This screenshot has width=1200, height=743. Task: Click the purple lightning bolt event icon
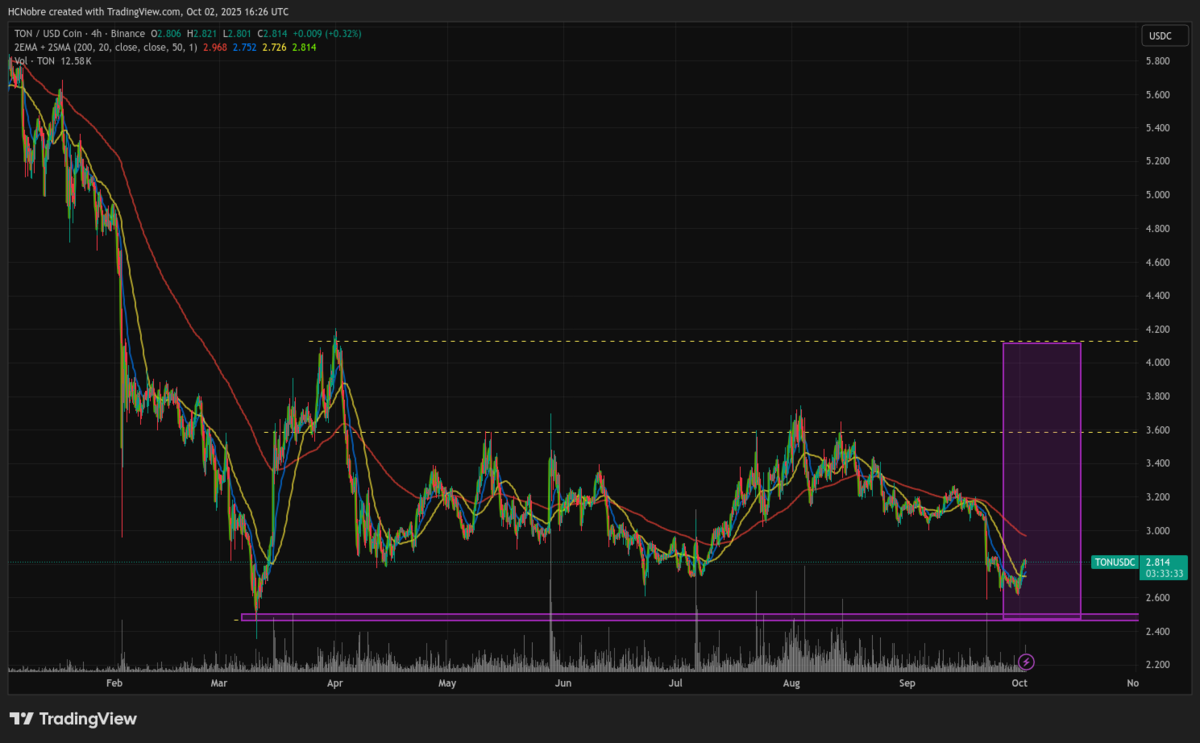pos(1026,662)
